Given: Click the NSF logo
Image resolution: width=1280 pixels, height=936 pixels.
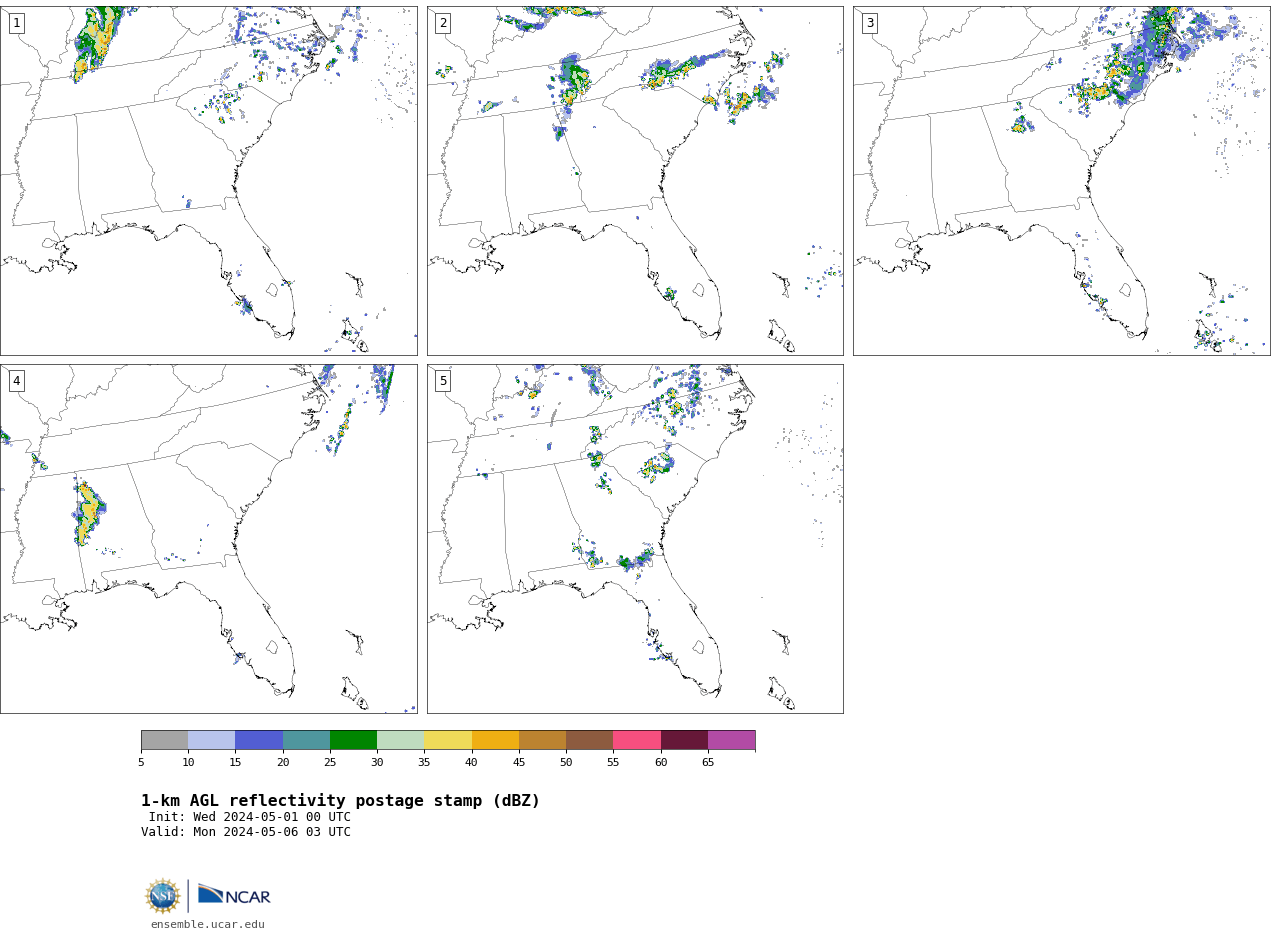Looking at the screenshot, I should coord(163,896).
